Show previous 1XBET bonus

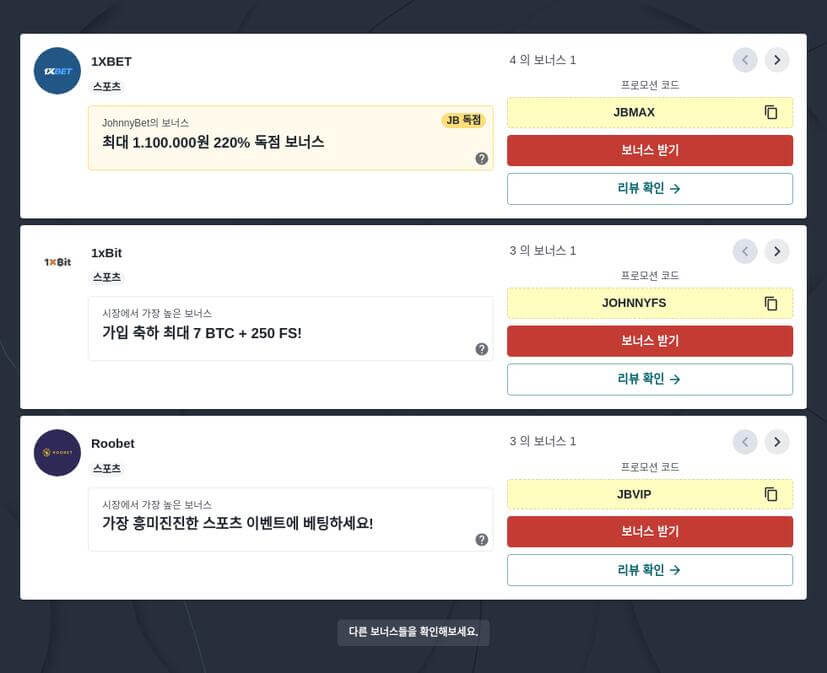coord(745,60)
